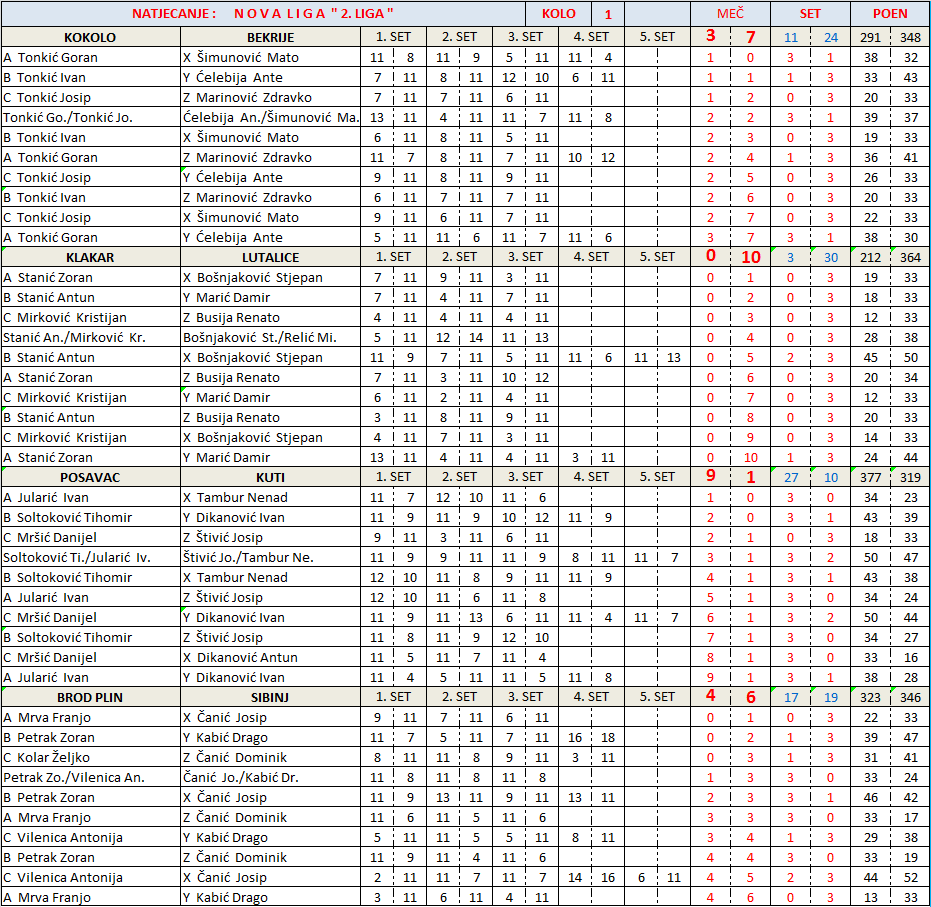Image resolution: width=931 pixels, height=907 pixels.
Task: Click the KUTI team header cell
Action: click(x=270, y=477)
